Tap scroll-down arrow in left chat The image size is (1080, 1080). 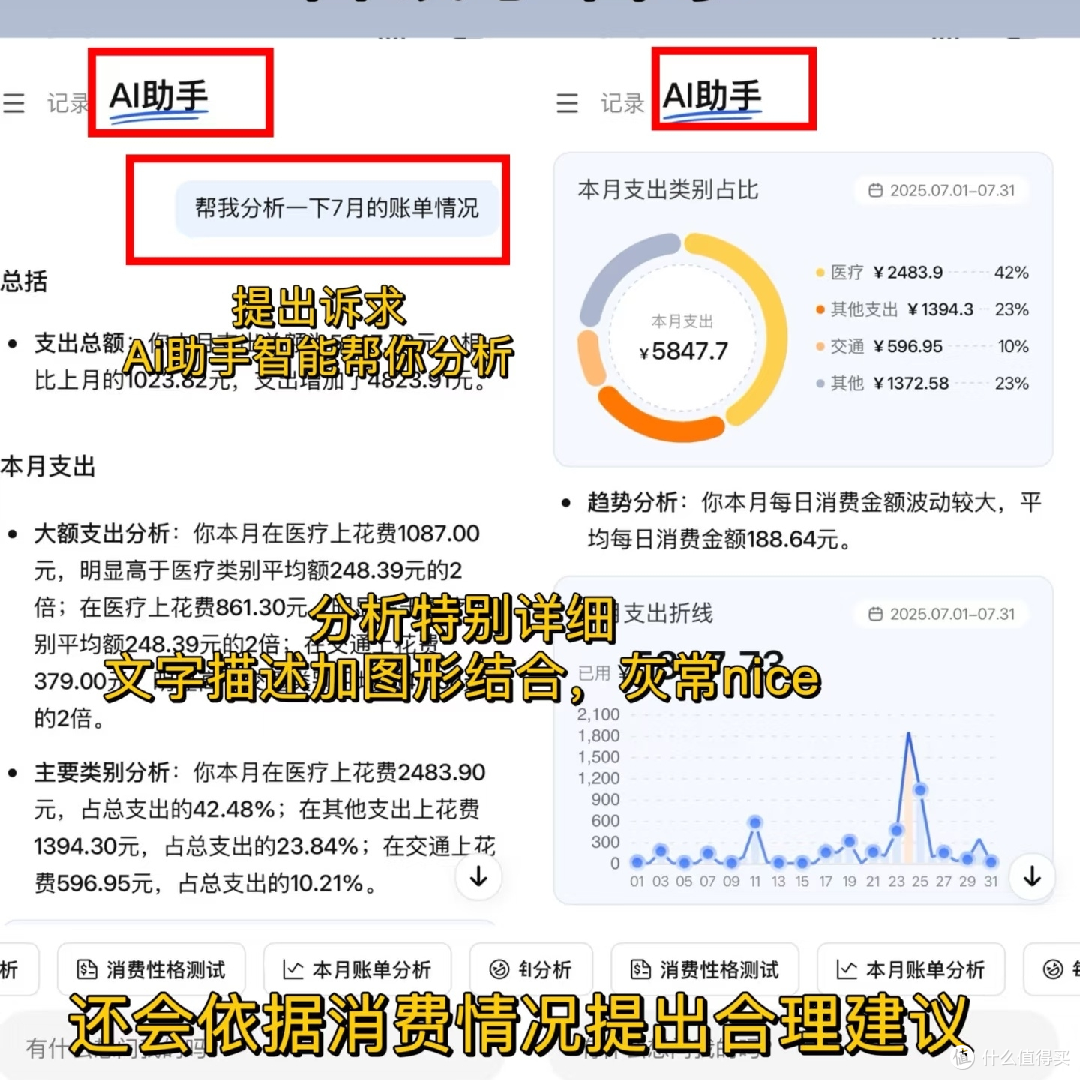(x=478, y=876)
